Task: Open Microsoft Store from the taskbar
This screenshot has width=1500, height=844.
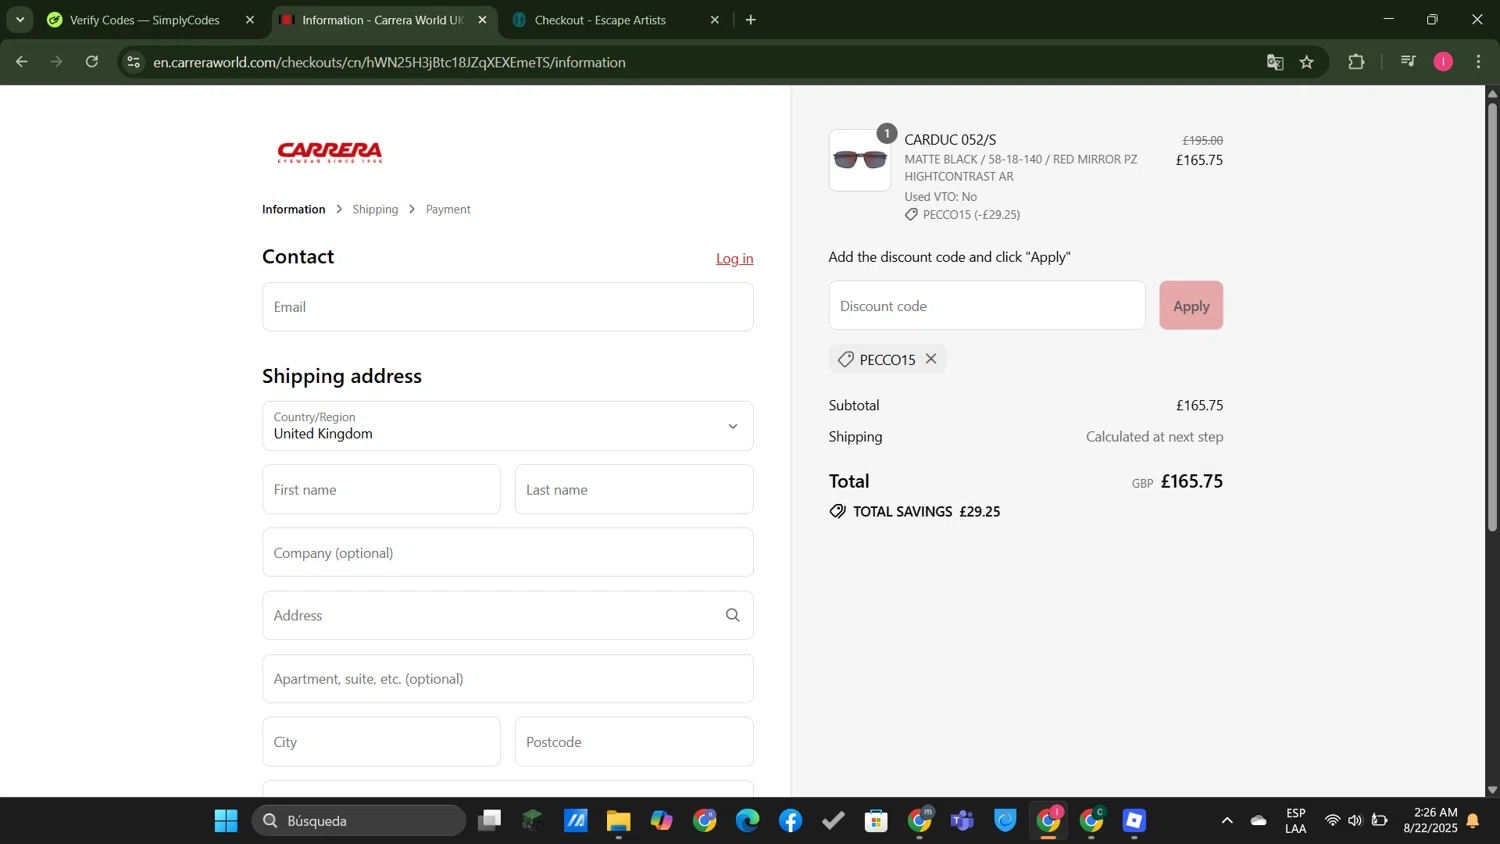Action: pyautogui.click(x=876, y=821)
